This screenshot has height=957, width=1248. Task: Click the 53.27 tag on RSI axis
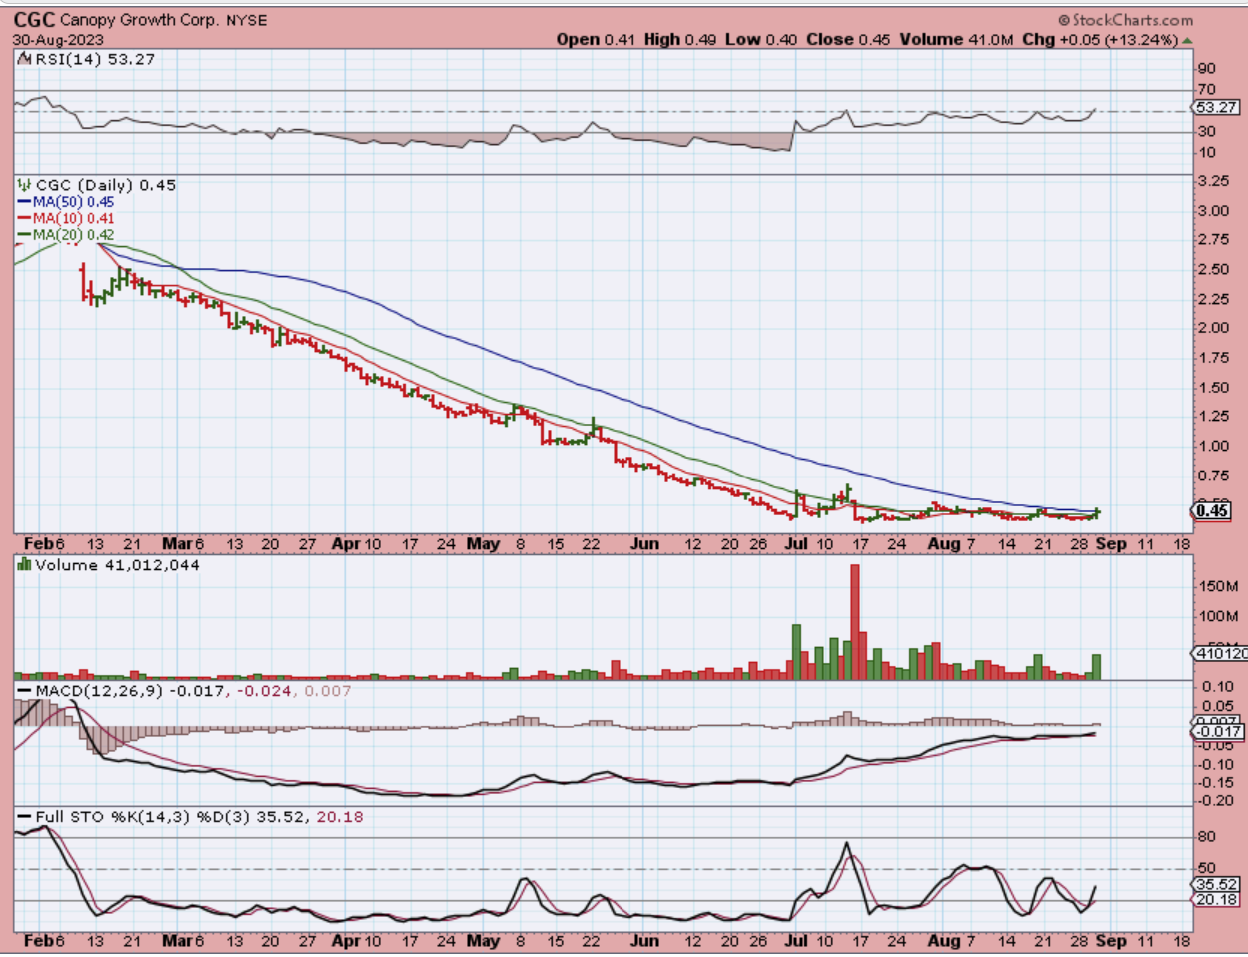[x=1217, y=107]
